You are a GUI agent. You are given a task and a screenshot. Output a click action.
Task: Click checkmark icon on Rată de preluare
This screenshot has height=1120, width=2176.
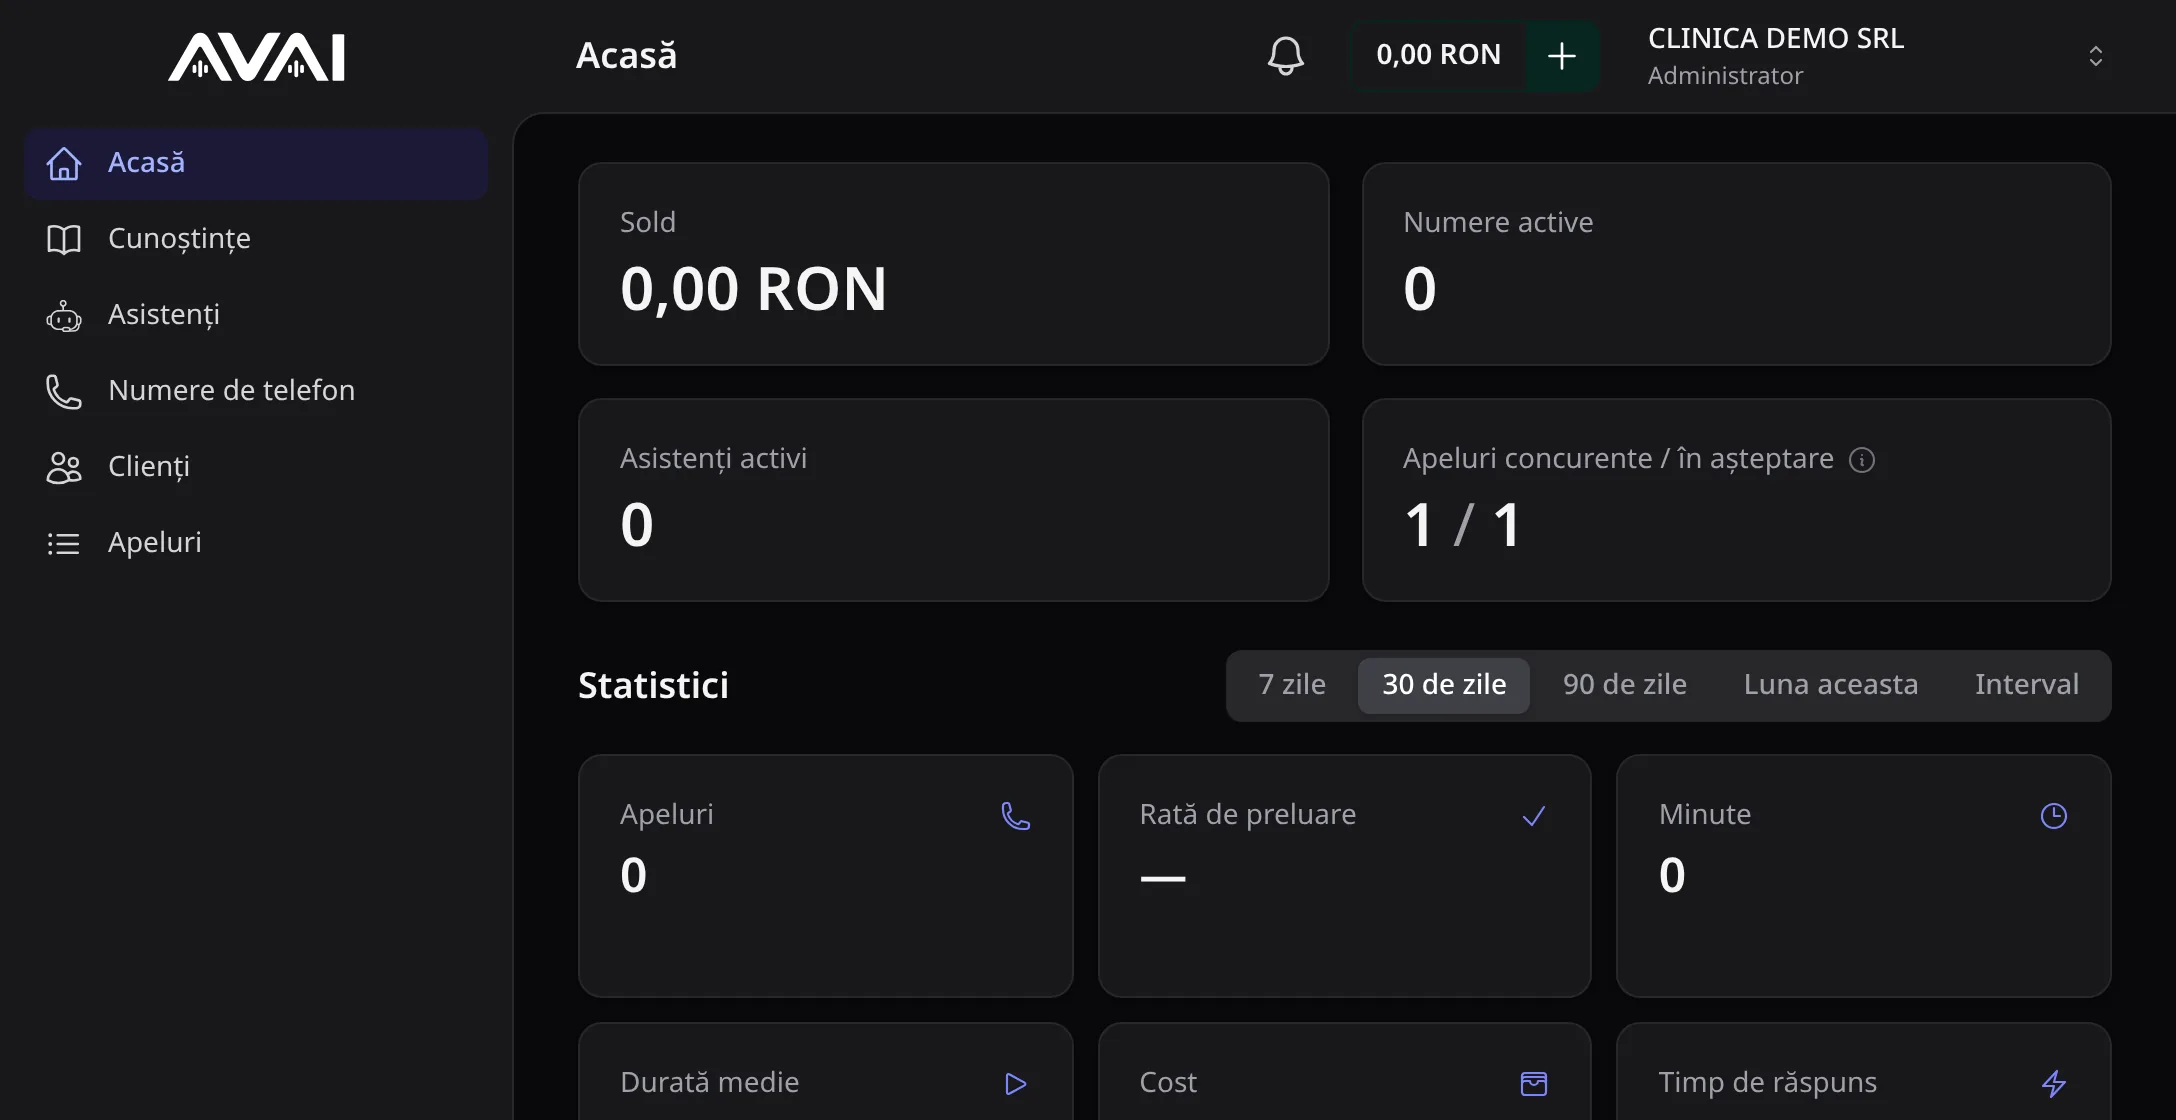tap(1534, 816)
